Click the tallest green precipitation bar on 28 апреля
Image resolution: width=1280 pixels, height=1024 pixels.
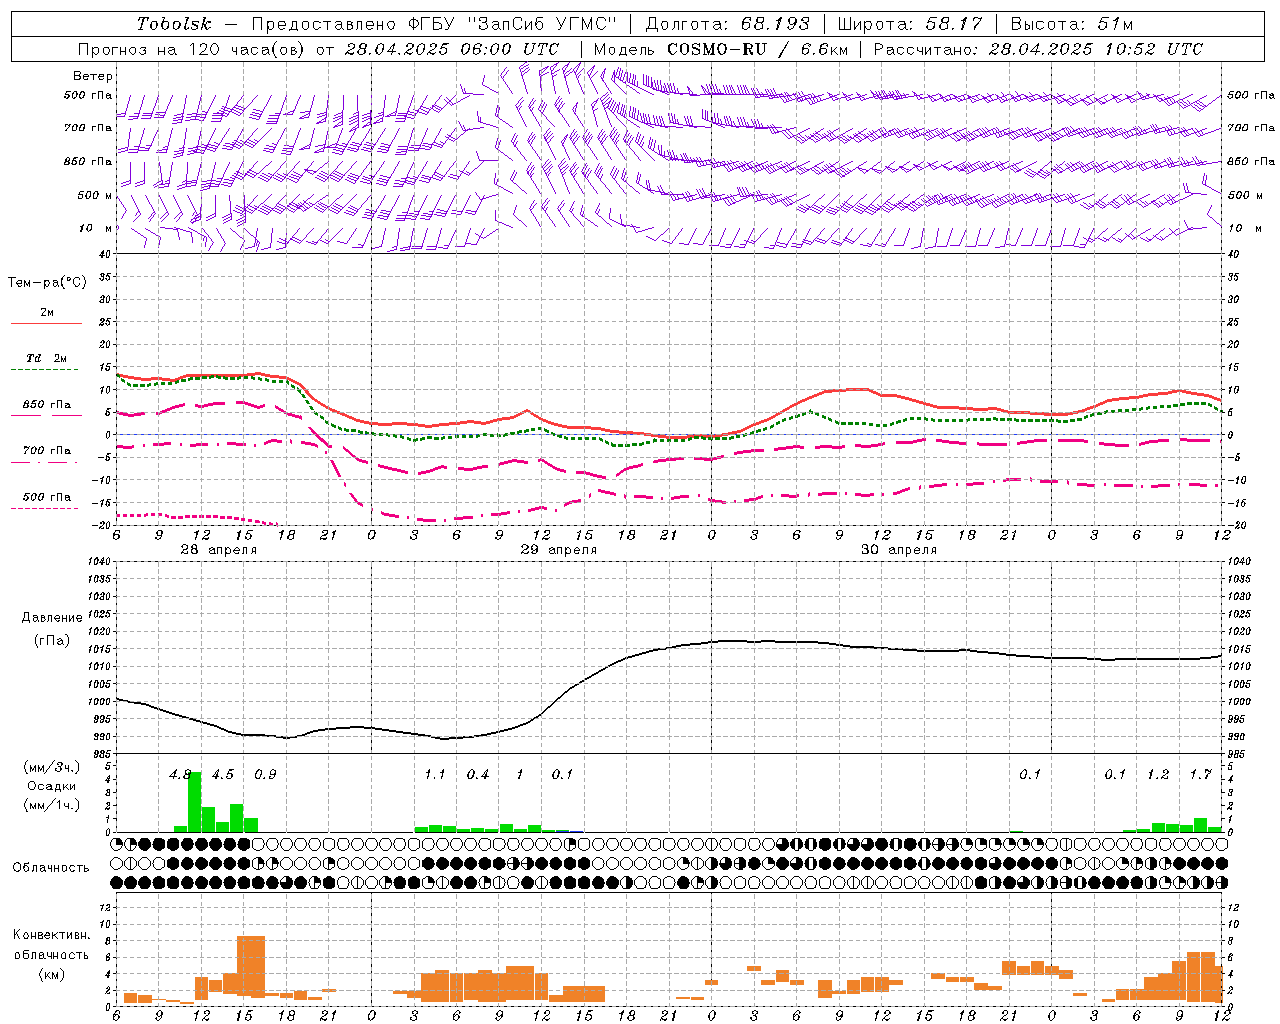pyautogui.click(x=195, y=802)
